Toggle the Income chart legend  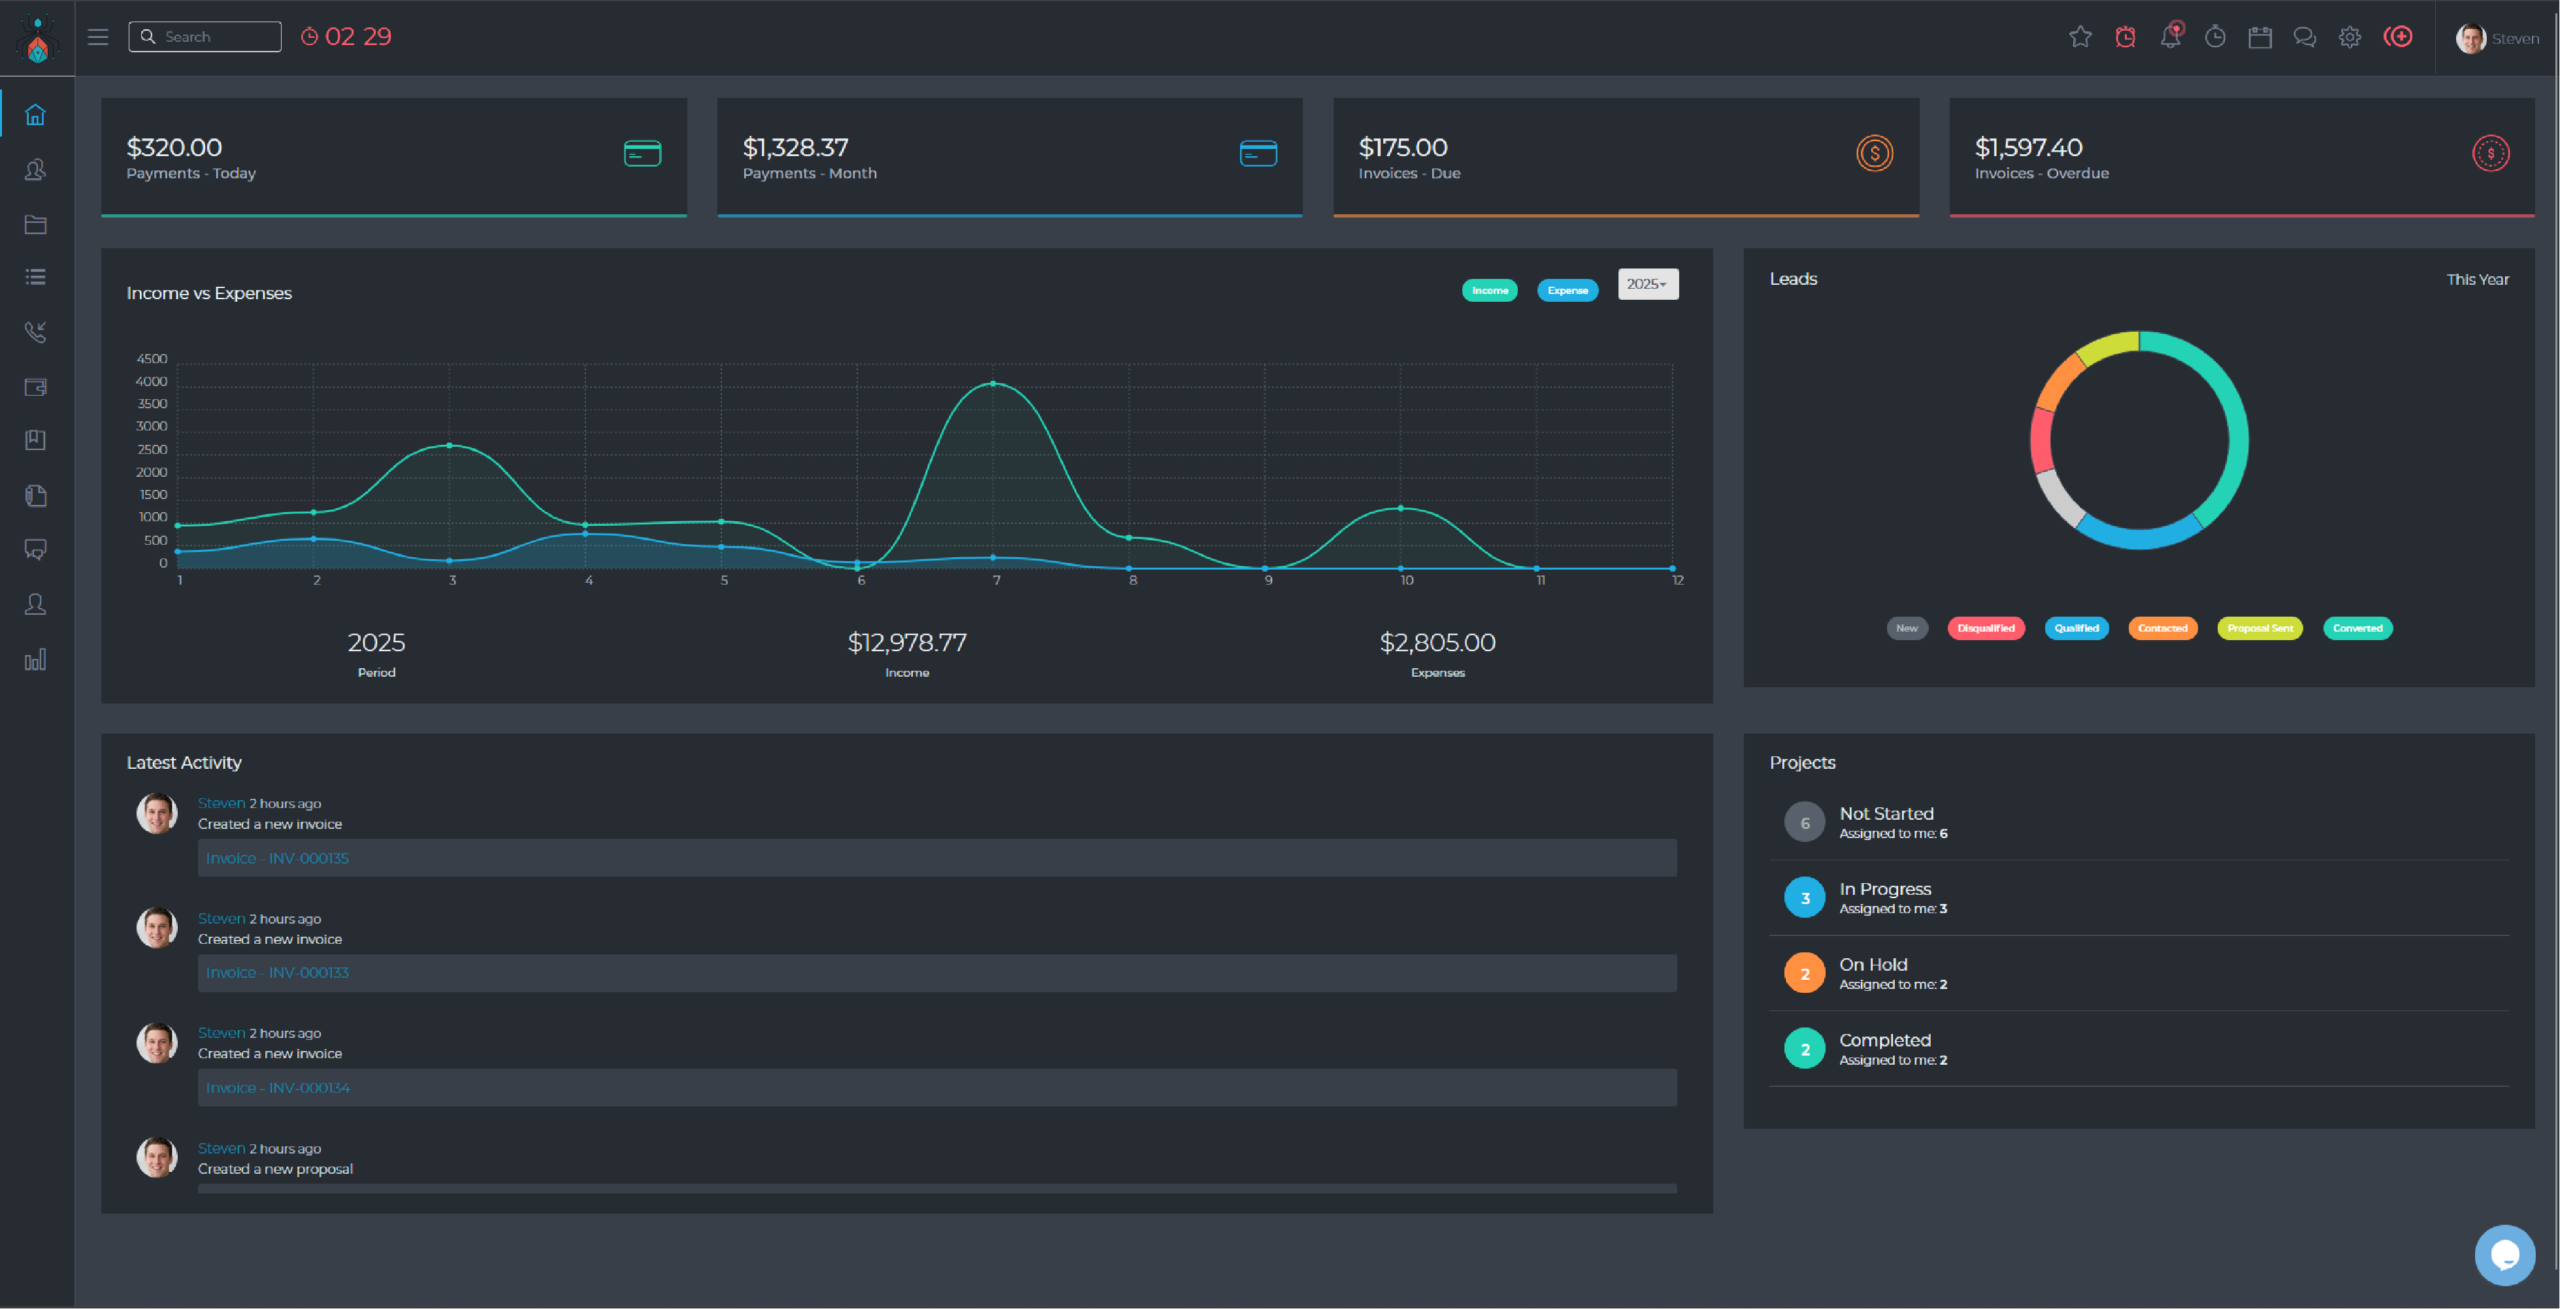click(1490, 290)
